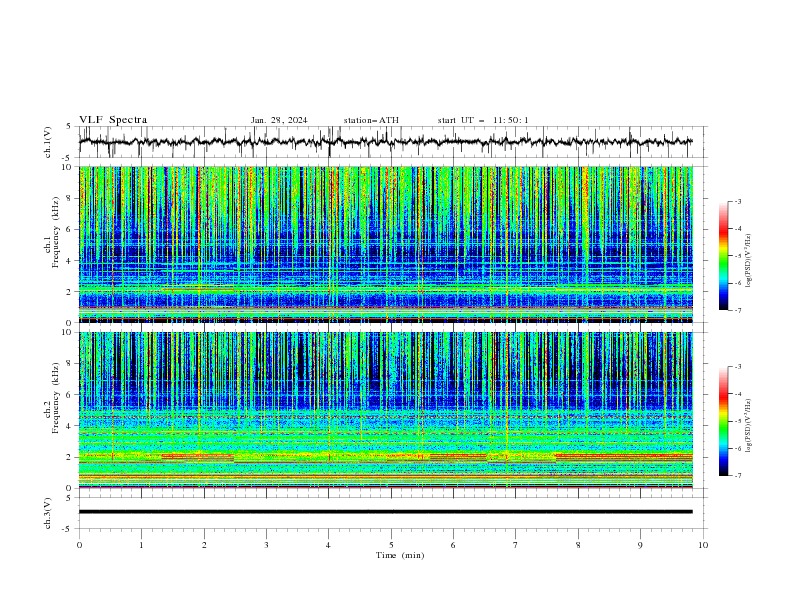Click the '-7' label on the ch.1 colorbar
Image resolution: width=792 pixels, height=612 pixels.
click(737, 310)
